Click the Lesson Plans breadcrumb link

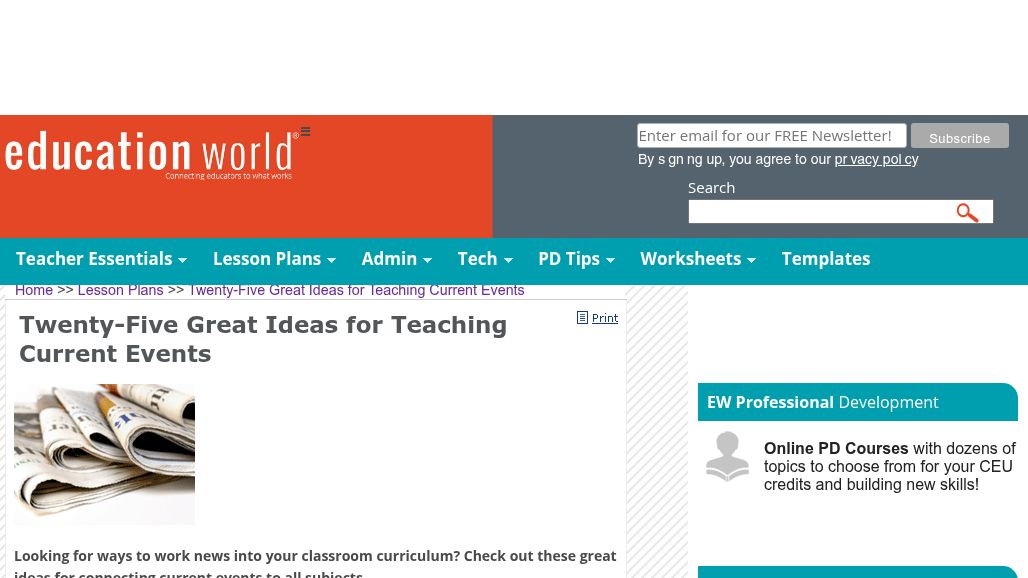pyautogui.click(x=120, y=290)
